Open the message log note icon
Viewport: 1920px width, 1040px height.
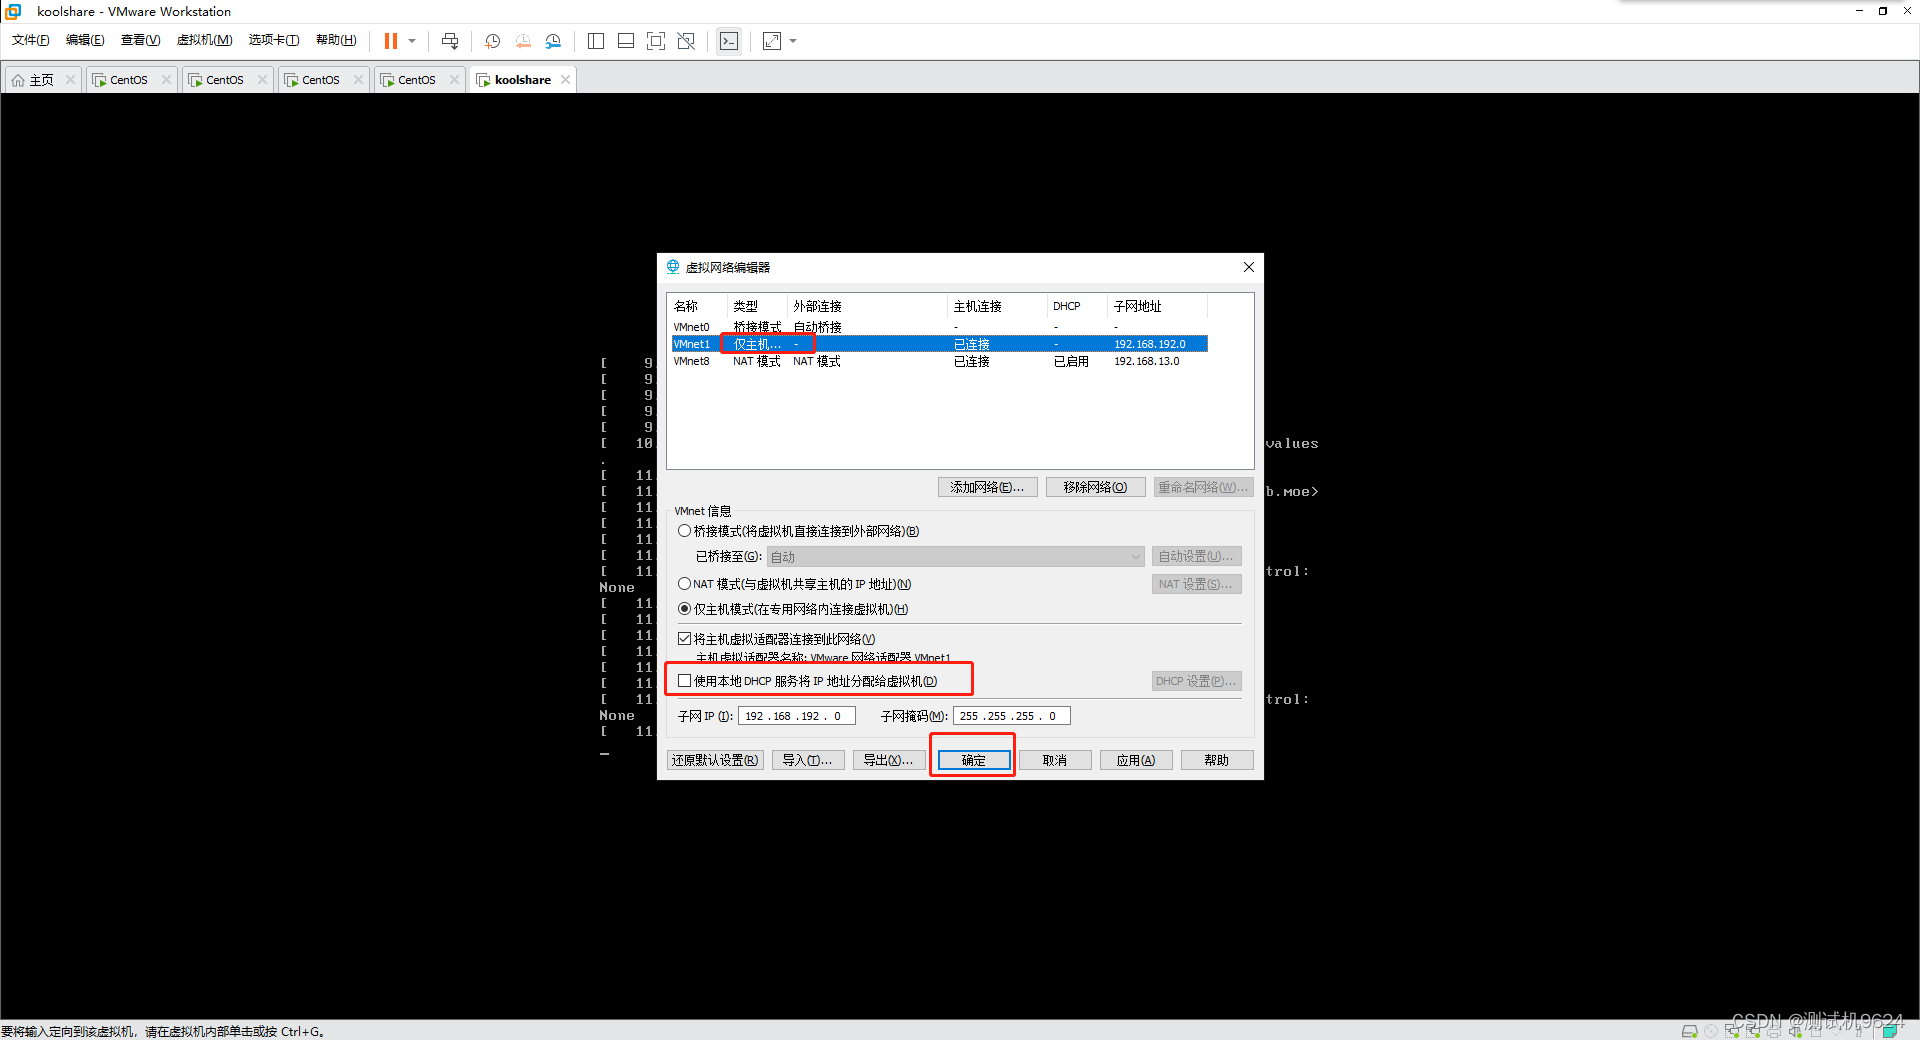[1890, 1031]
